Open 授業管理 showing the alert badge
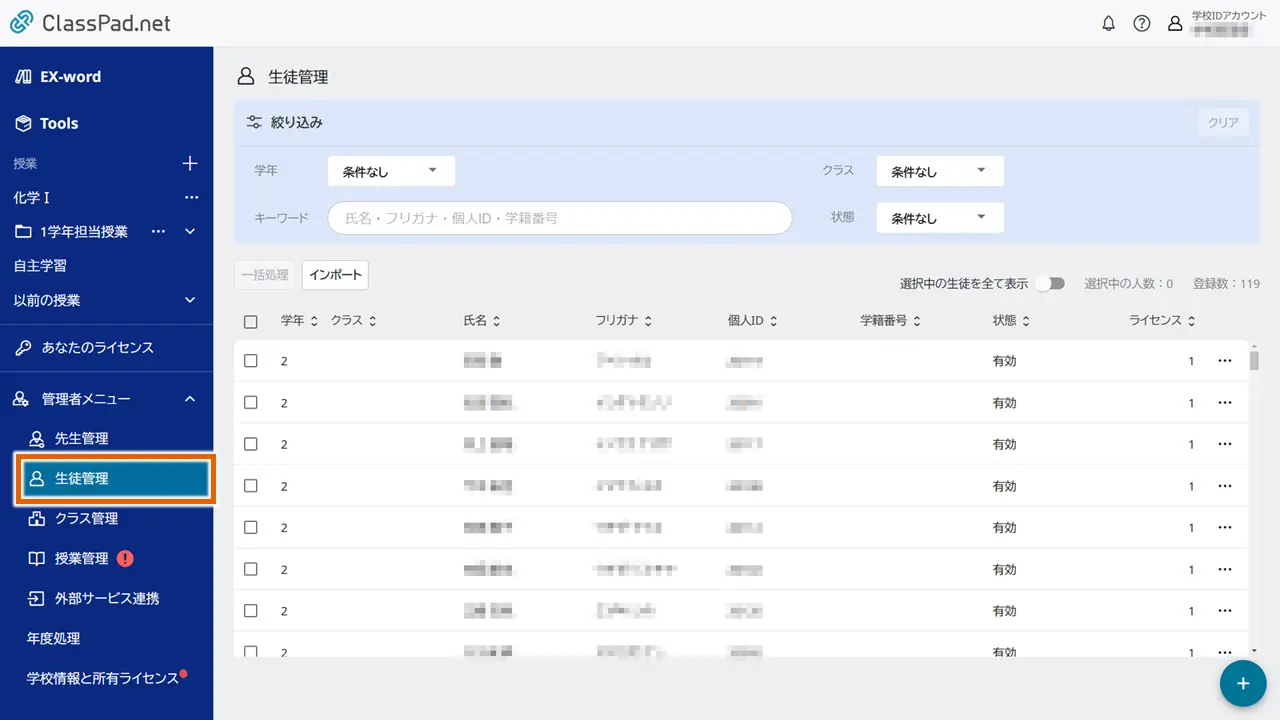The image size is (1280, 720). [x=80, y=560]
